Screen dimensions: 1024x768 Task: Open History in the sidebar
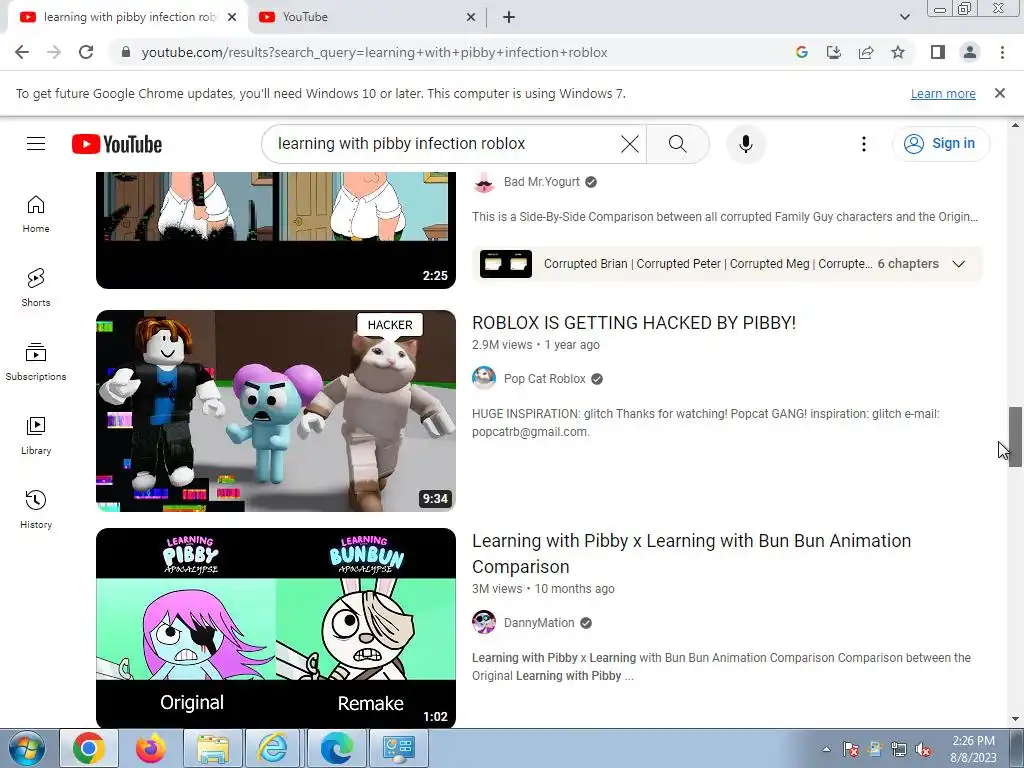36,509
